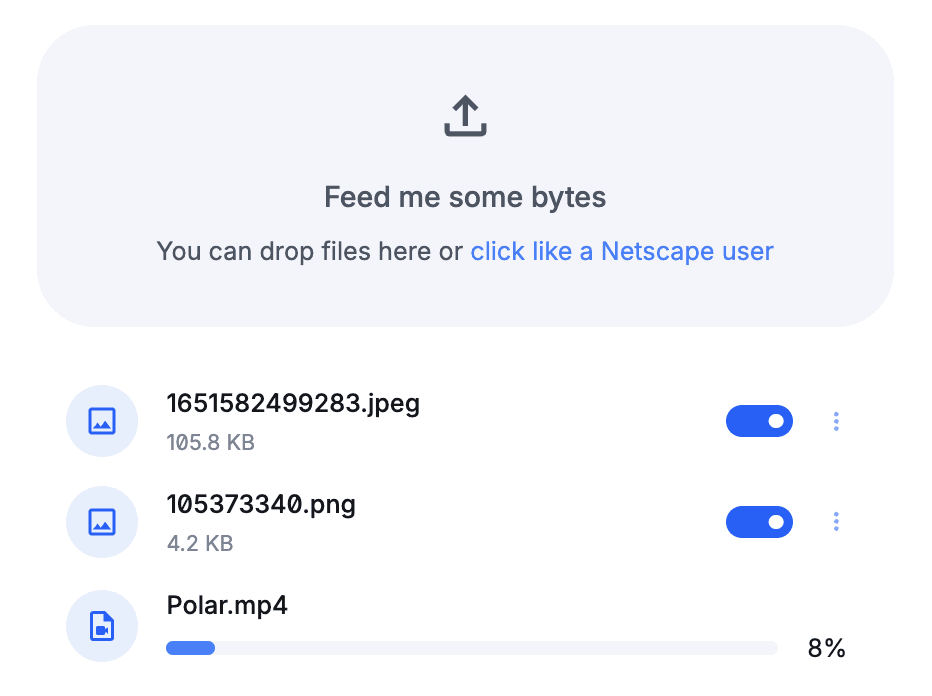Disable the toggle beside 105373340.png
This screenshot has height=696, width=932.
tap(759, 522)
